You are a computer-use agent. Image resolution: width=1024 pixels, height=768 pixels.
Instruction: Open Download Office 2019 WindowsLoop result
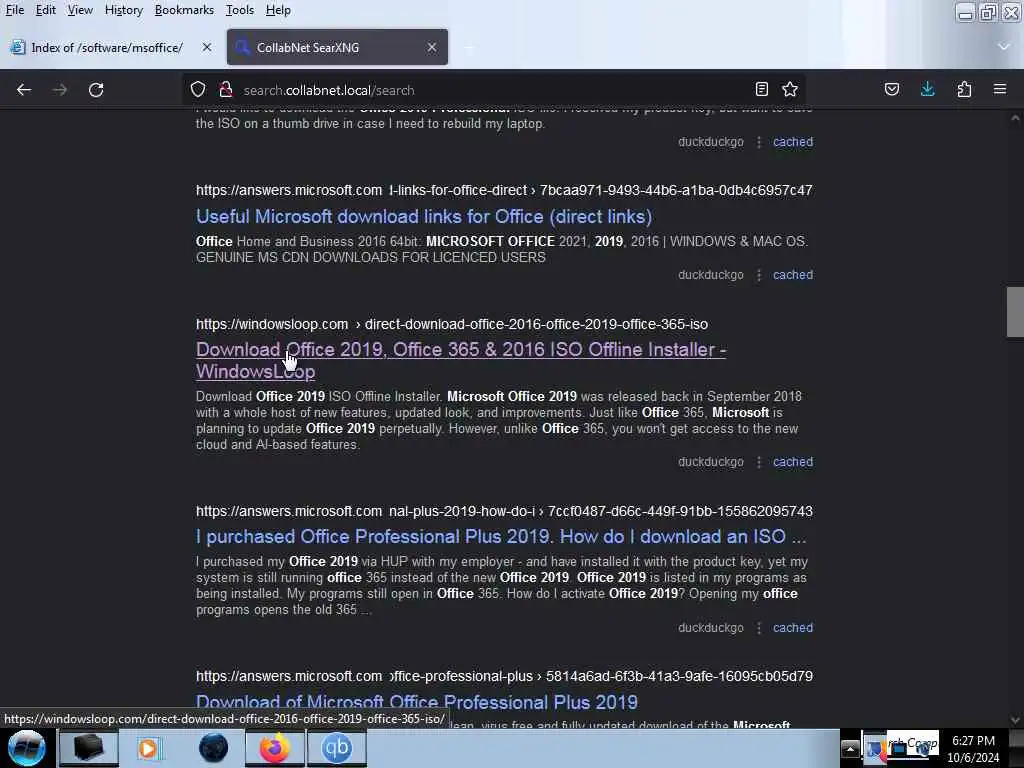click(461, 360)
